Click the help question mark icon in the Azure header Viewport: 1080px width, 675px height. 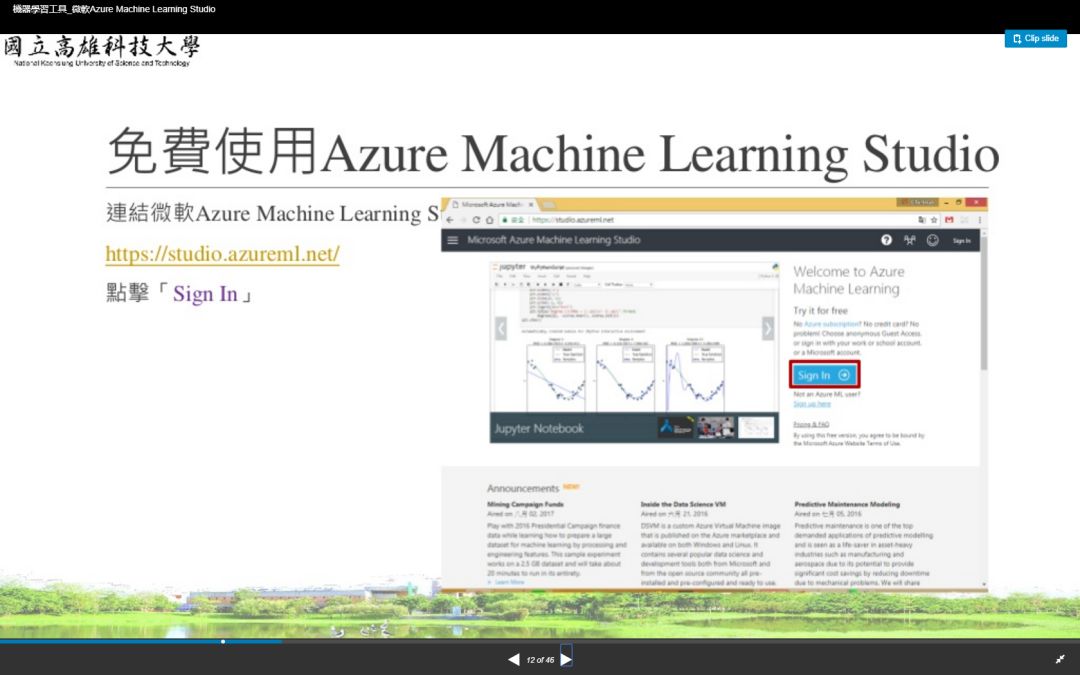click(886, 240)
